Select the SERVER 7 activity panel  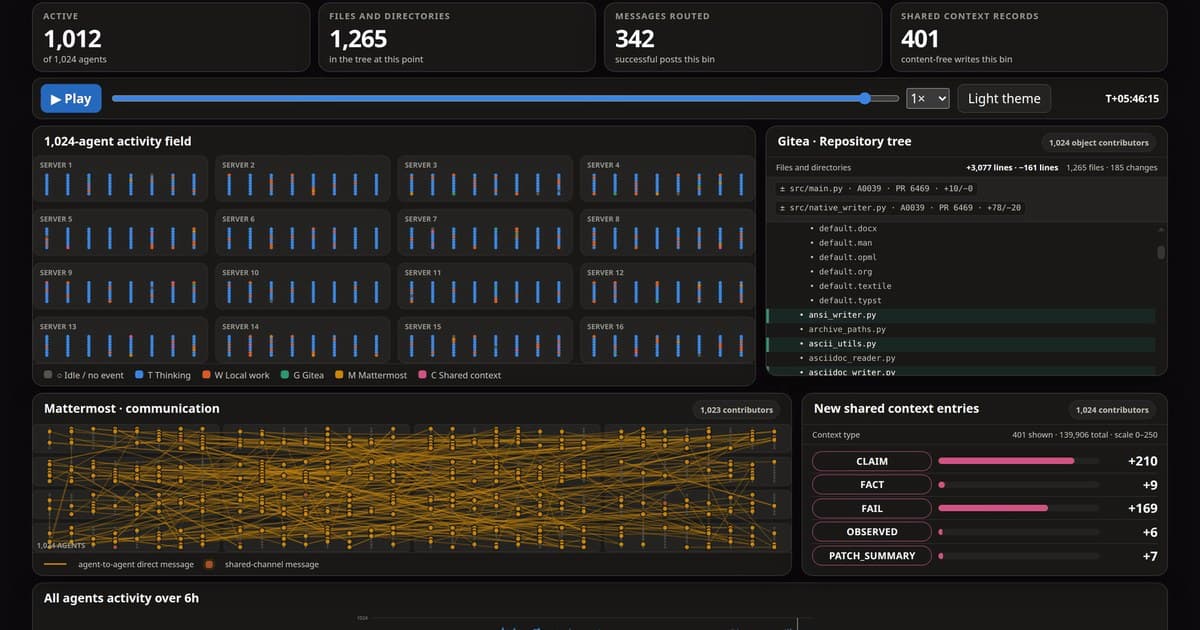[x=484, y=232]
